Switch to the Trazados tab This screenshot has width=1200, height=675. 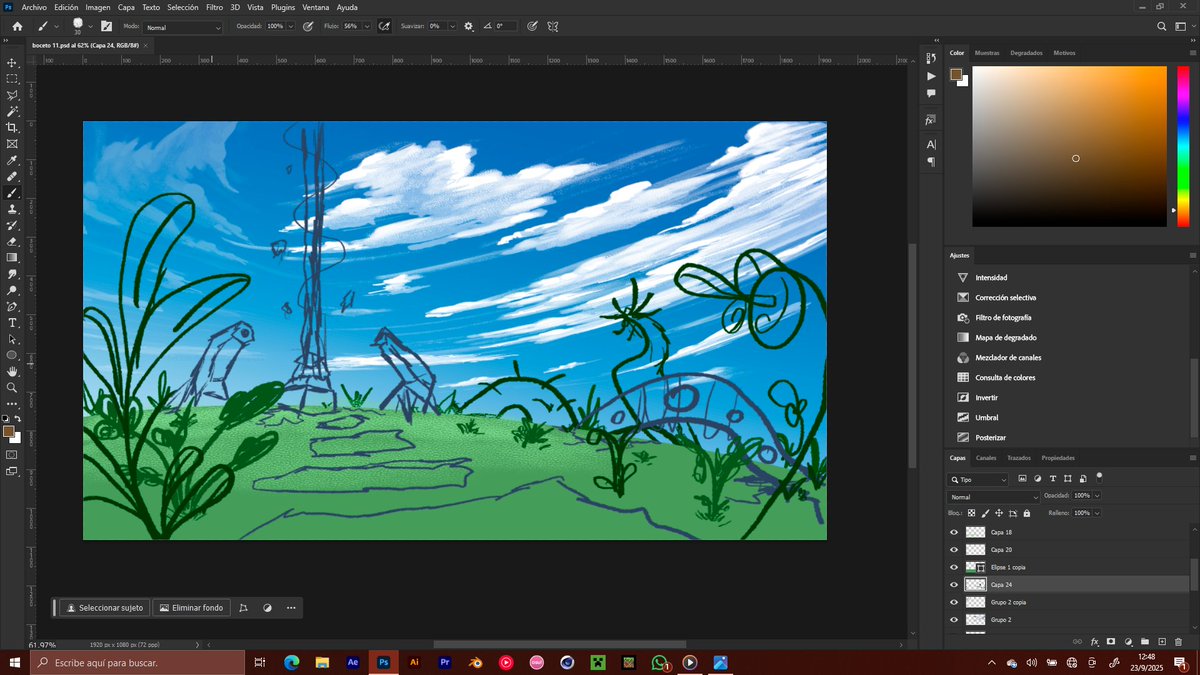coord(1019,458)
